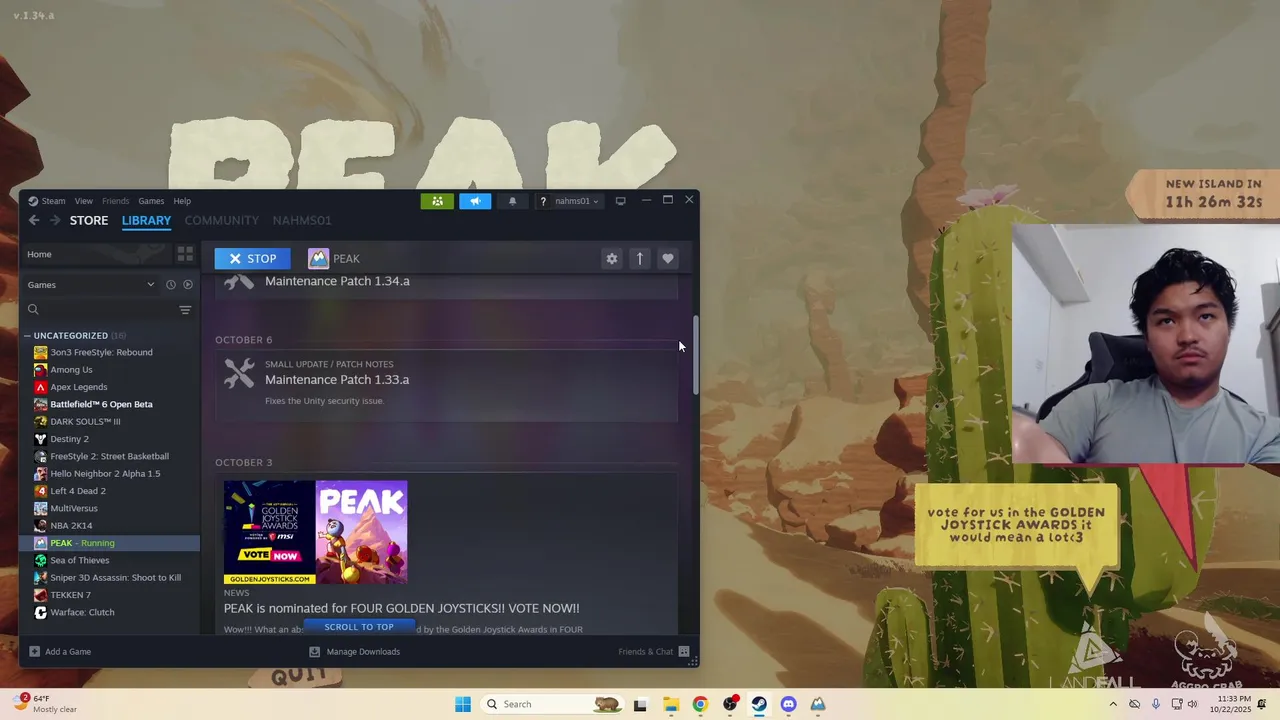Click the PEAK game icon in header
This screenshot has width=1280, height=720.
tap(318, 259)
